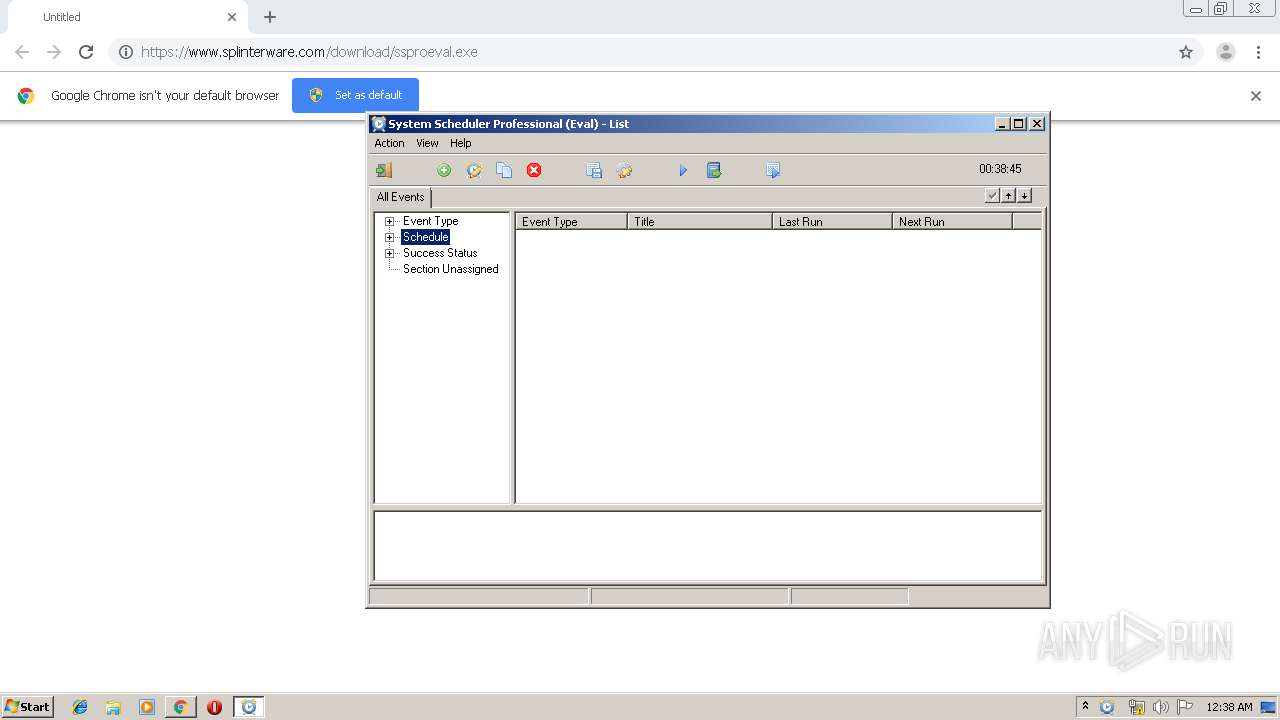Click the notepad with green arrow icon
1280x720 pixels.
(x=714, y=170)
